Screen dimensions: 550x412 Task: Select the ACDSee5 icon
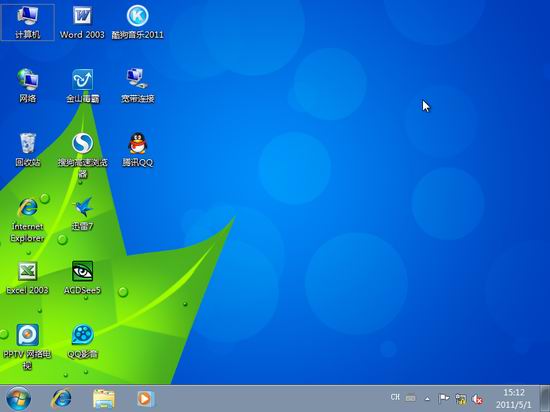(82, 277)
